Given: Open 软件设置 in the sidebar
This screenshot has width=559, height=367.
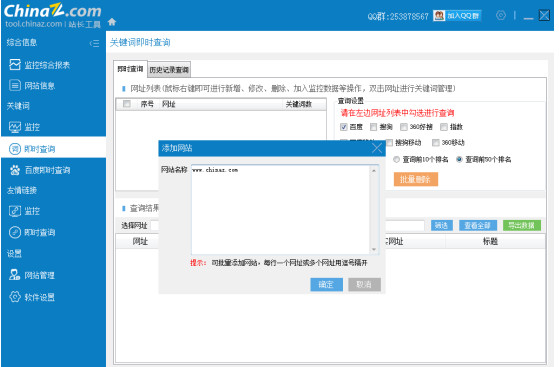Looking at the screenshot, I should pos(32,297).
